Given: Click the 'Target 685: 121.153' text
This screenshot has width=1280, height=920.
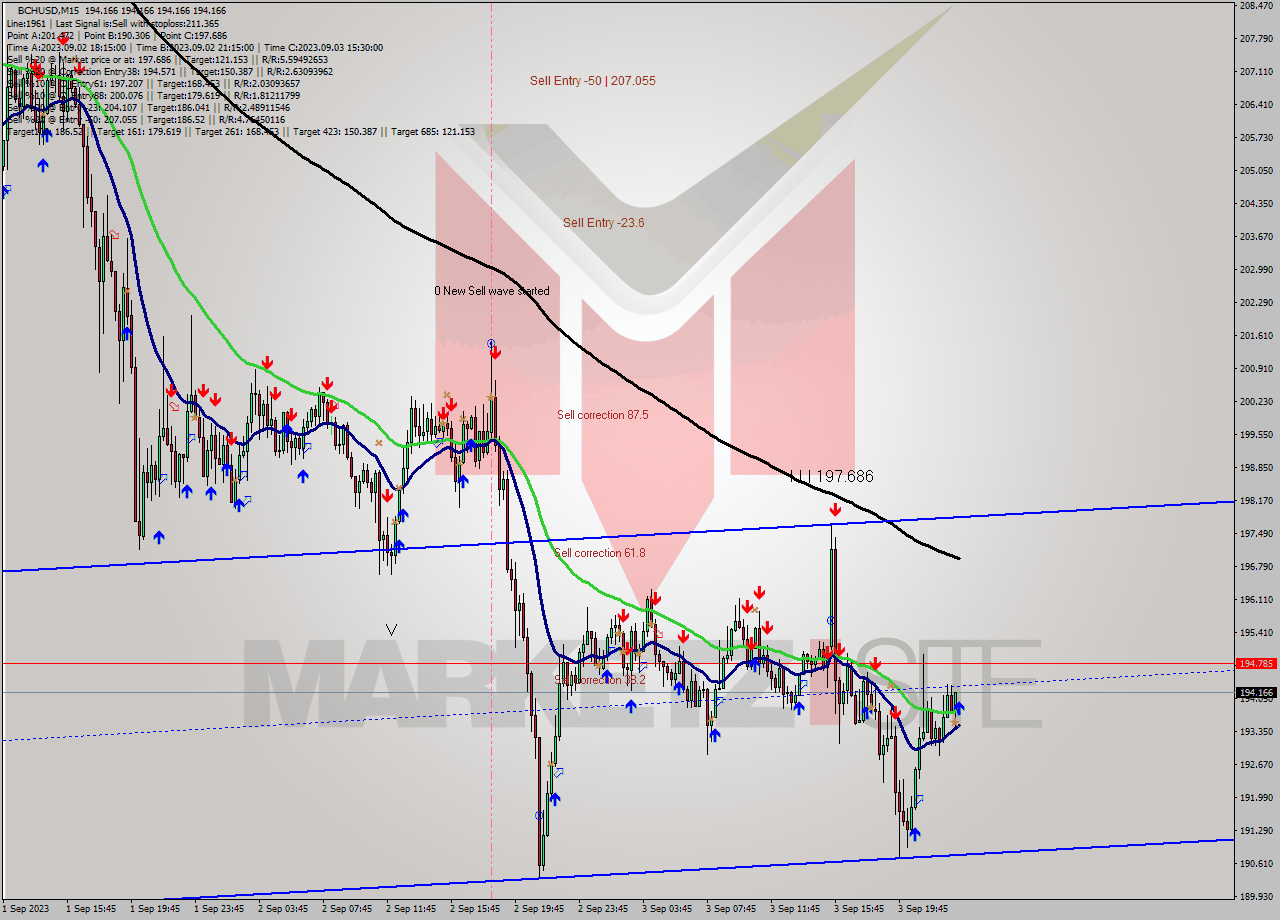Looking at the screenshot, I should (x=433, y=132).
